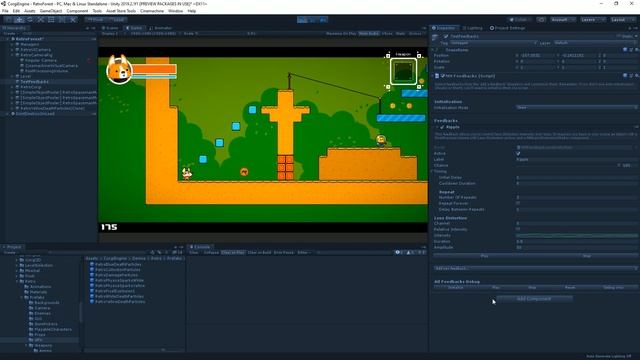The width and height of the screenshot is (640, 360).
Task: Open the cloud services icon
Action: point(541,20)
